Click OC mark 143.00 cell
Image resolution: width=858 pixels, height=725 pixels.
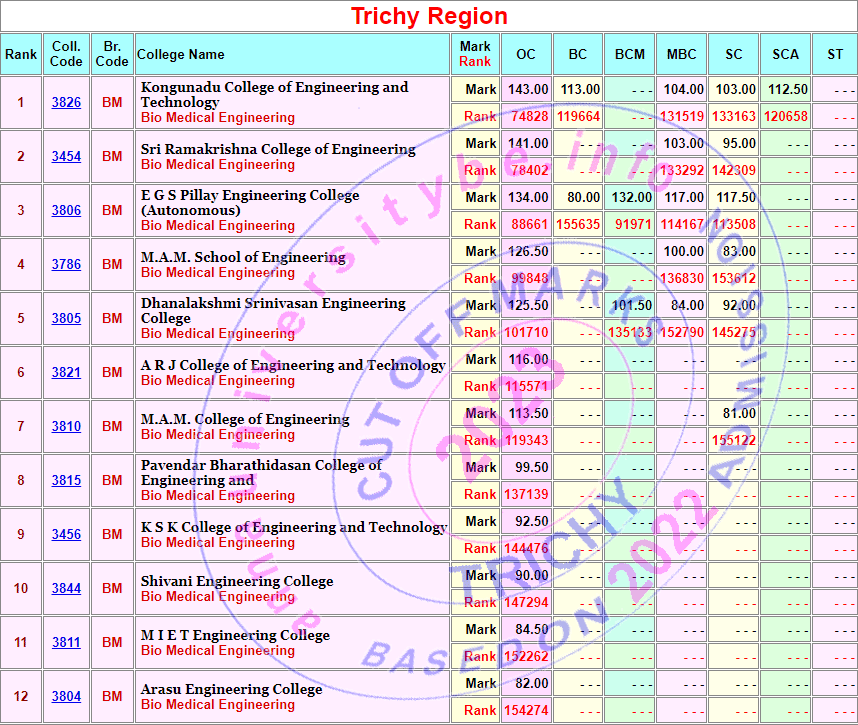527,89
